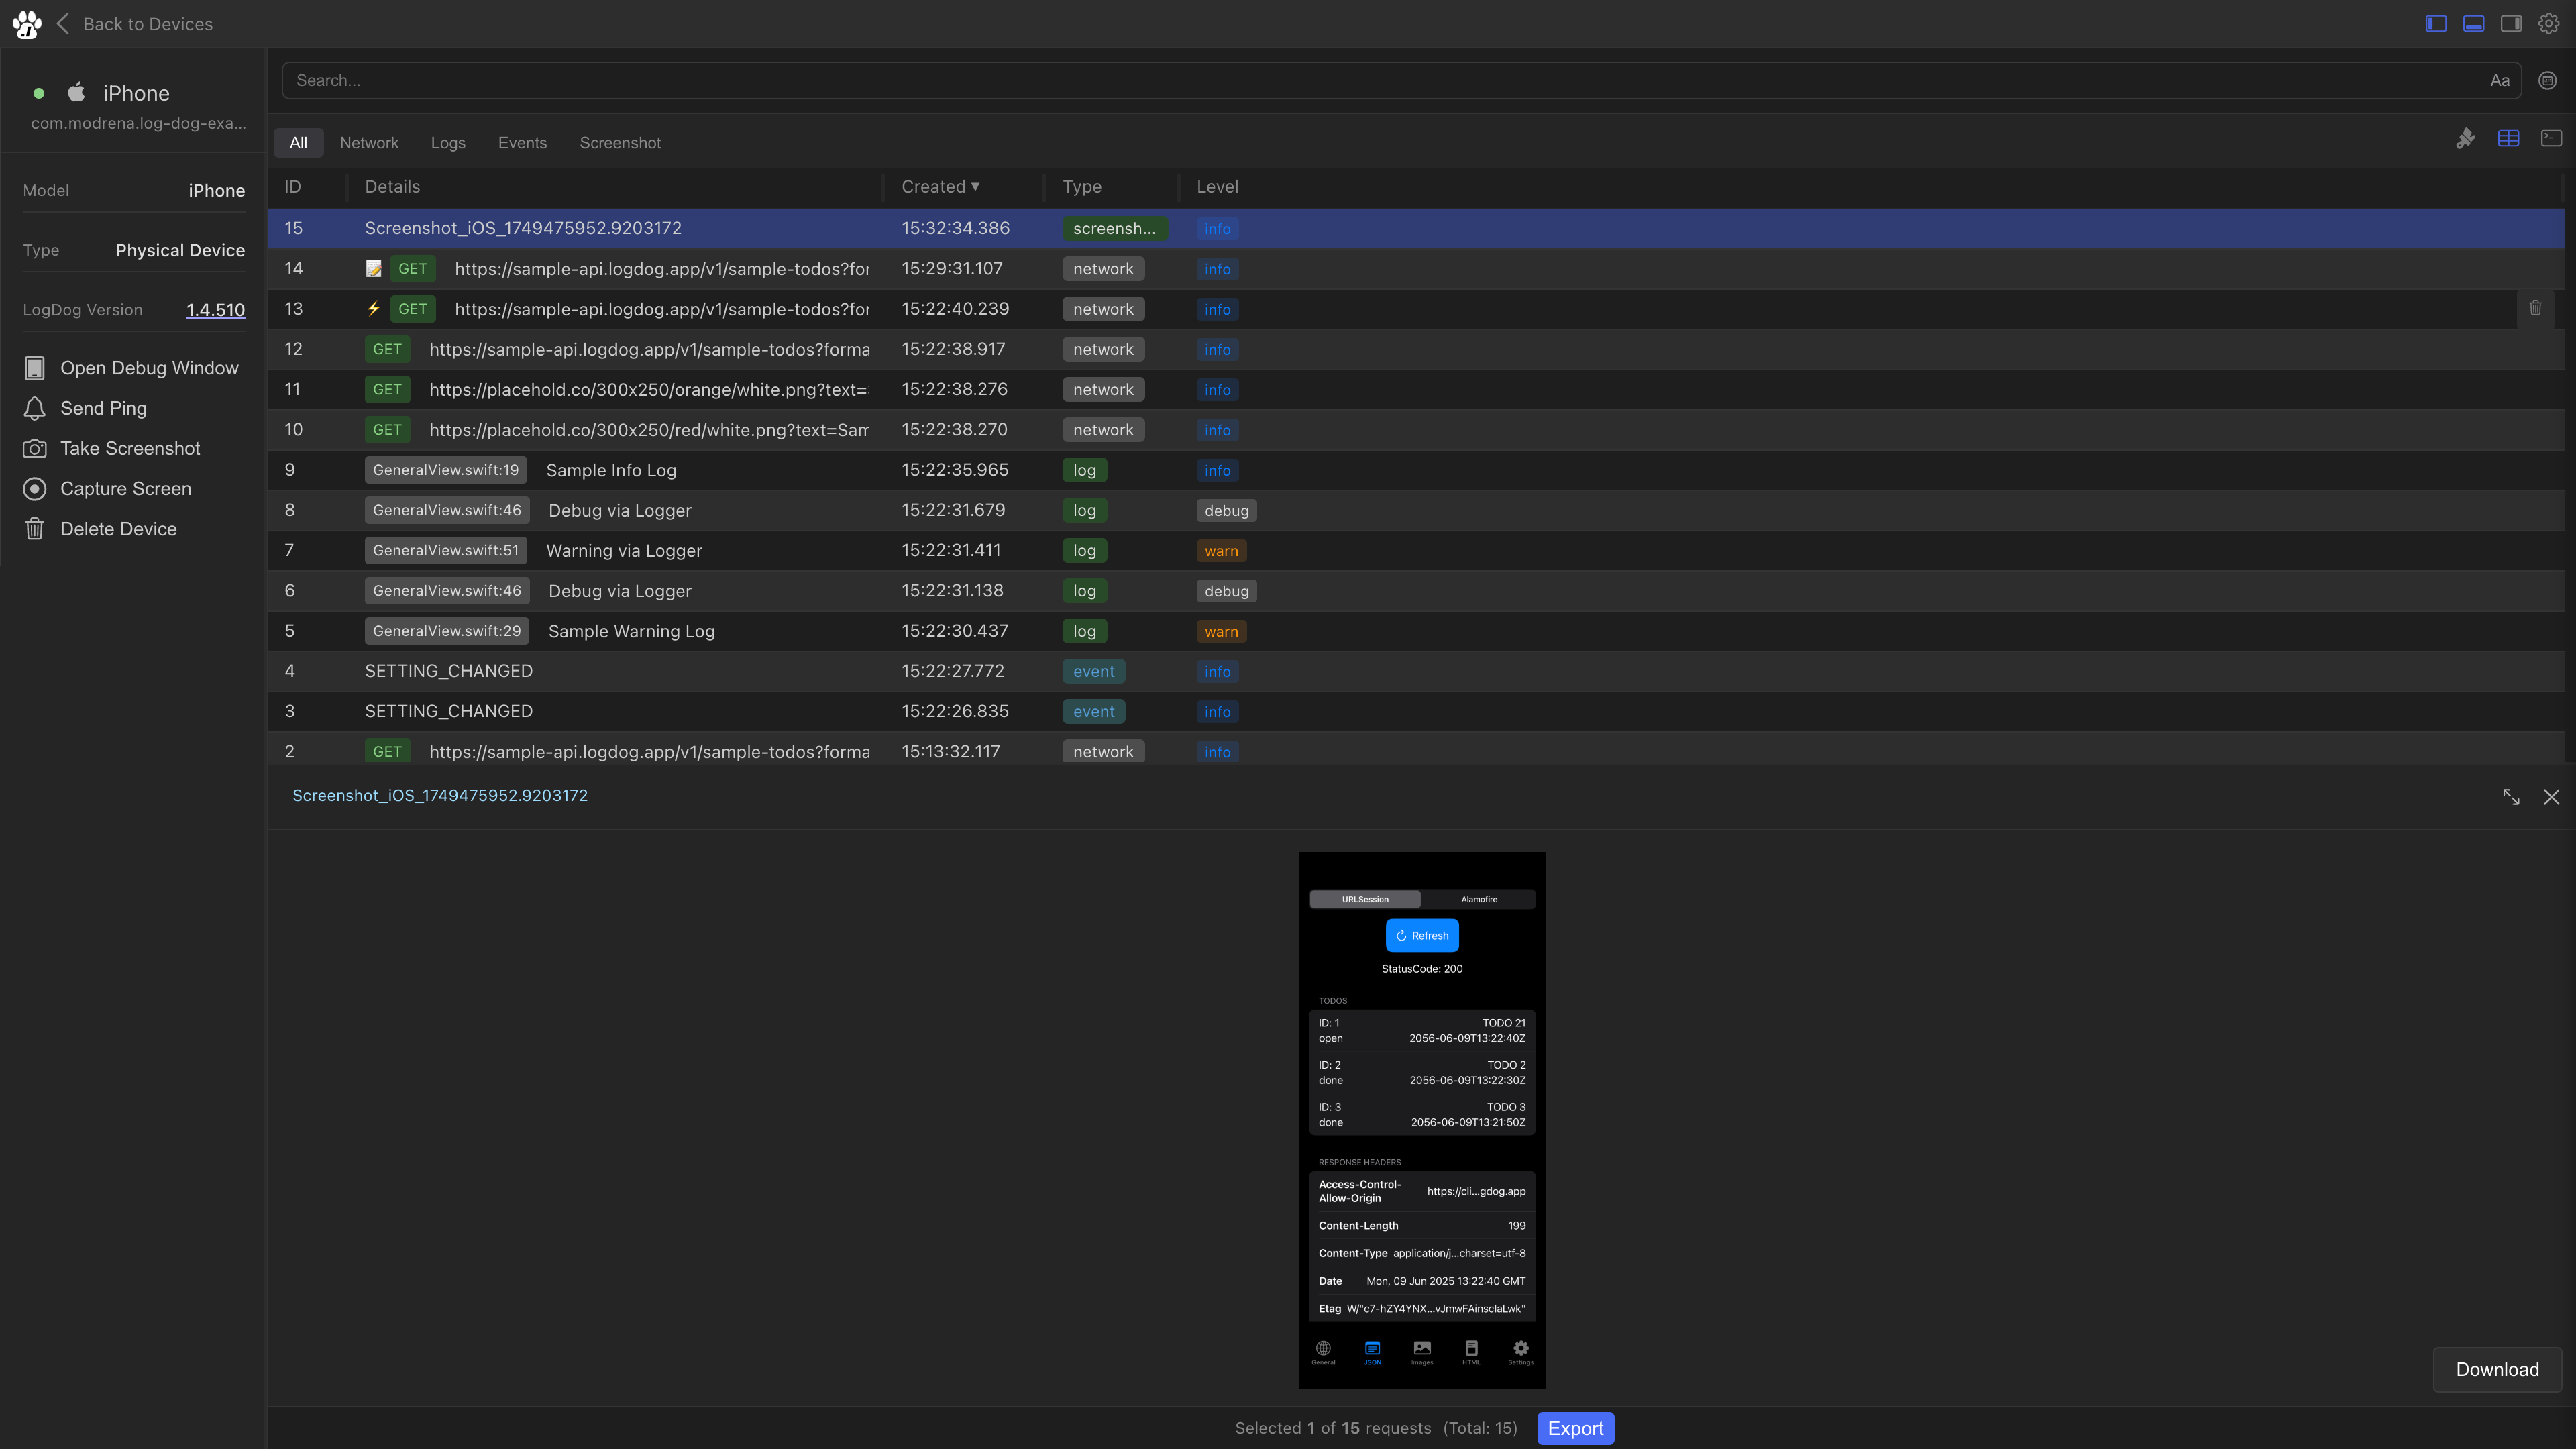Image resolution: width=2576 pixels, height=1449 pixels.
Task: Select row 9 Sample Info Log
Action: pyautogui.click(x=1416, y=470)
